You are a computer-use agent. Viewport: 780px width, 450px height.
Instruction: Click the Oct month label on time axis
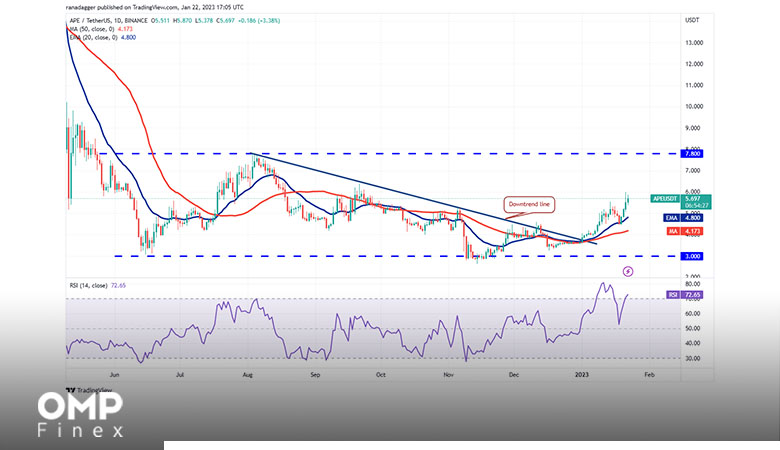coord(381,374)
